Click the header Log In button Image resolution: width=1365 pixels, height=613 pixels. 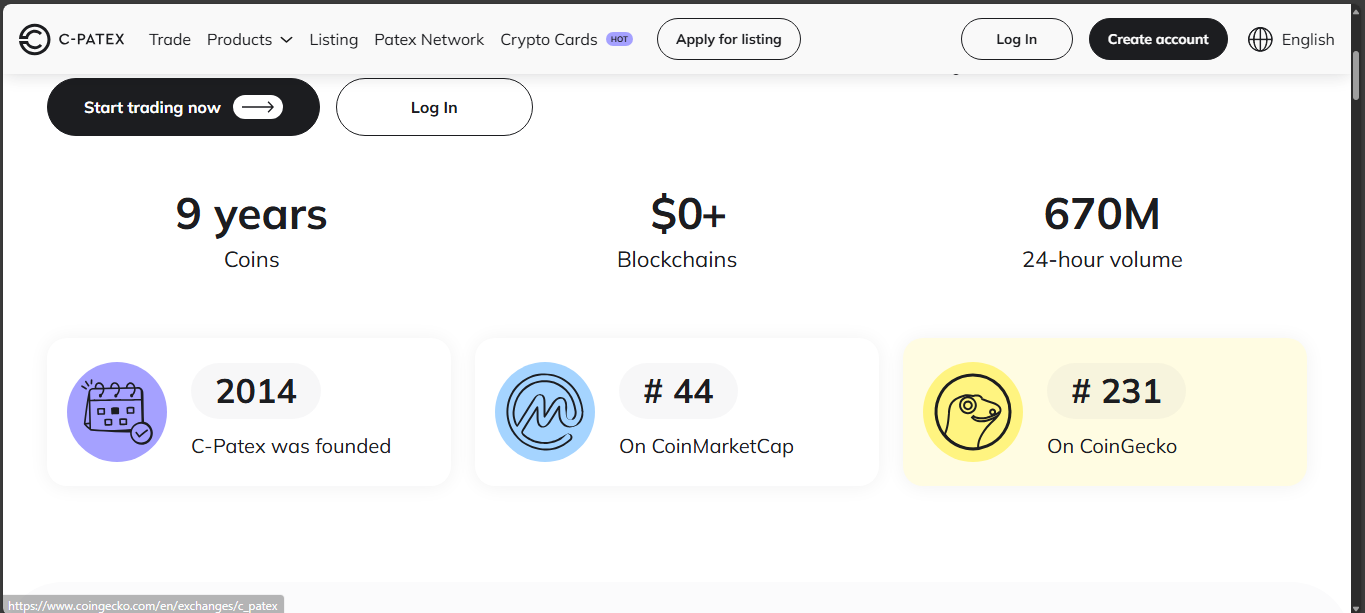click(x=1016, y=39)
